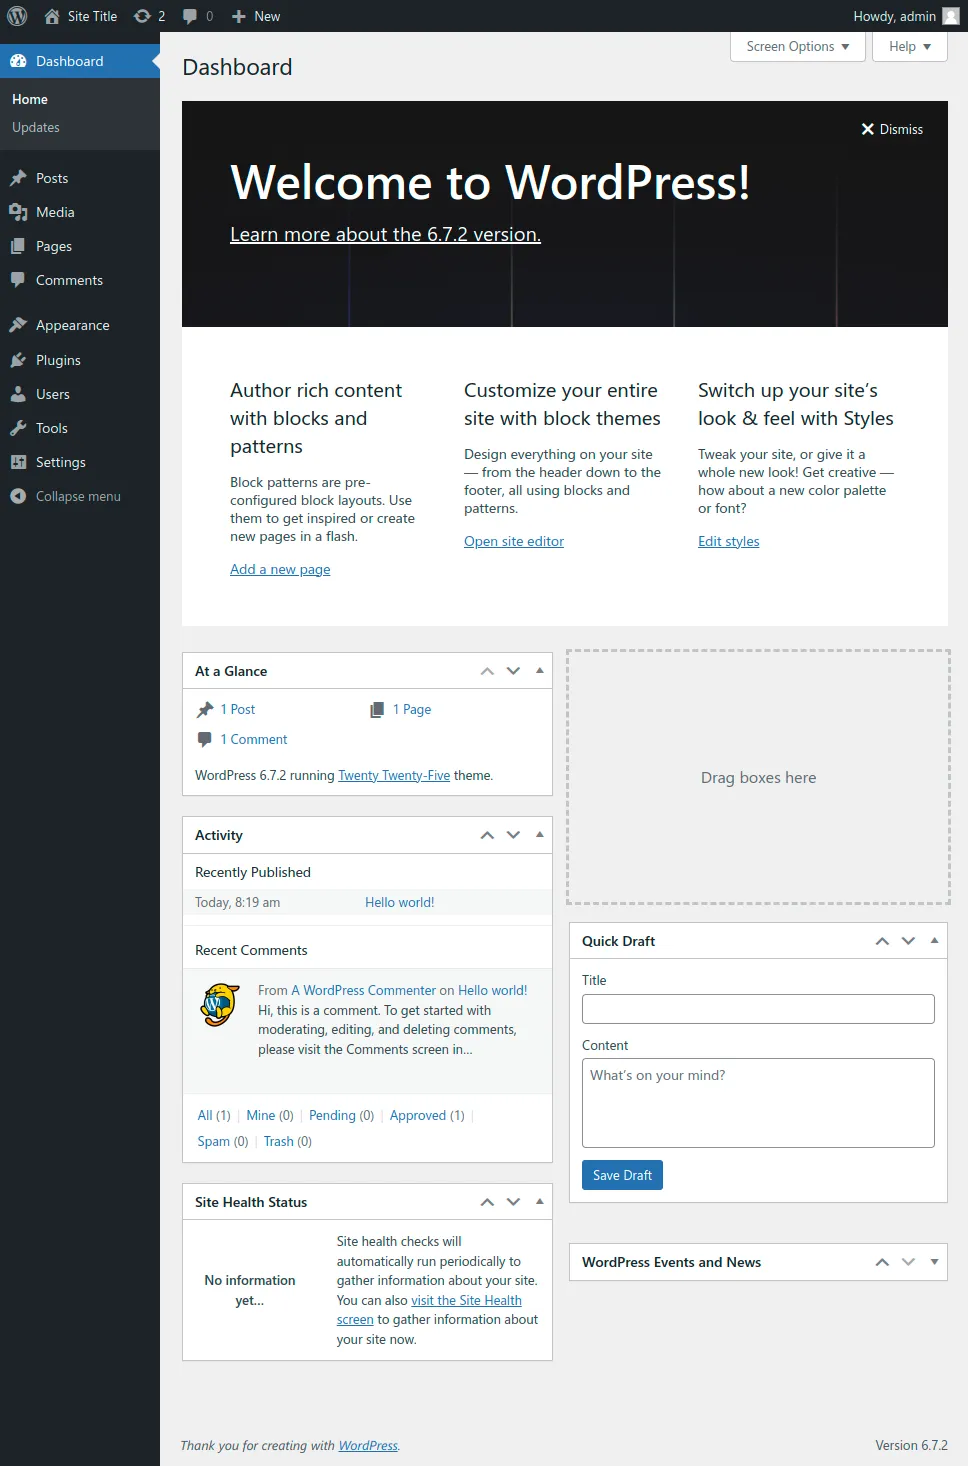
Task: Expand the WordPress Events and News panel
Action: tap(935, 1262)
